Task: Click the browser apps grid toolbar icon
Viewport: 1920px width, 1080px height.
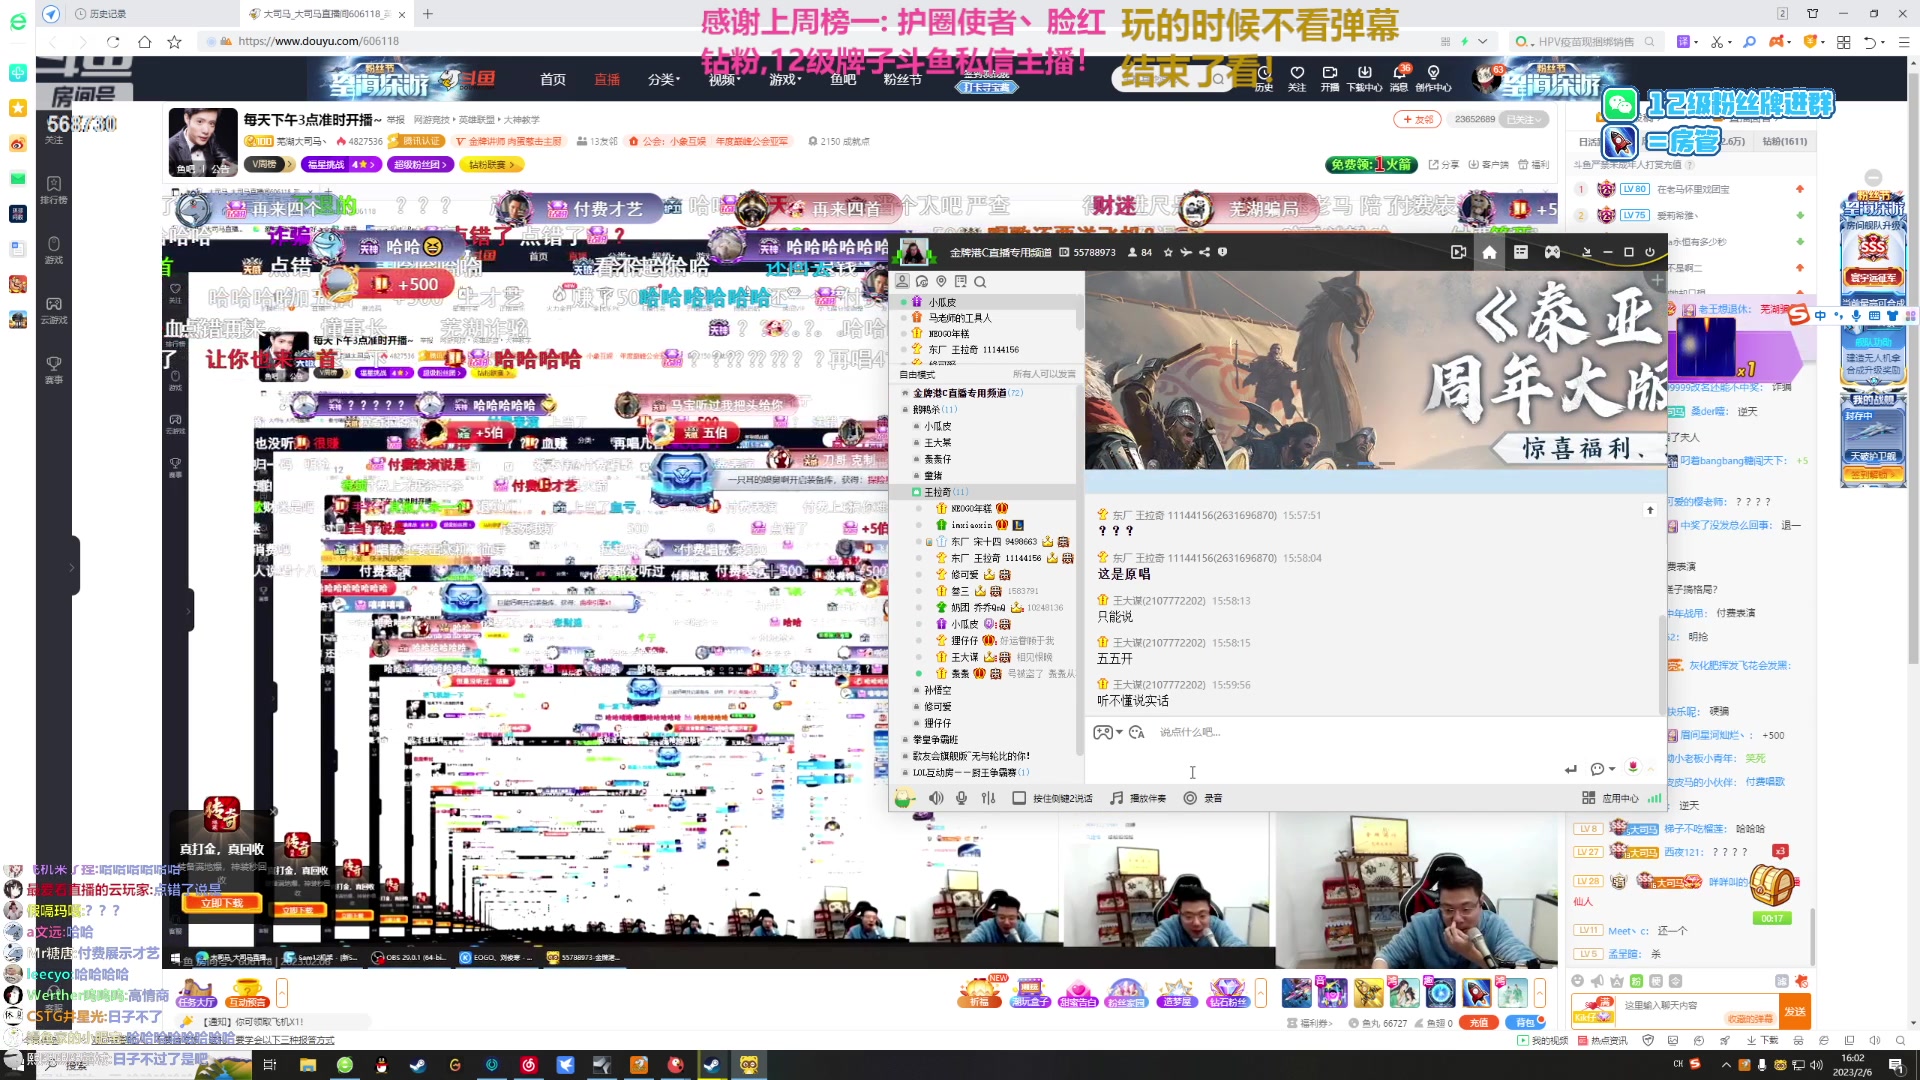Action: coord(1843,42)
